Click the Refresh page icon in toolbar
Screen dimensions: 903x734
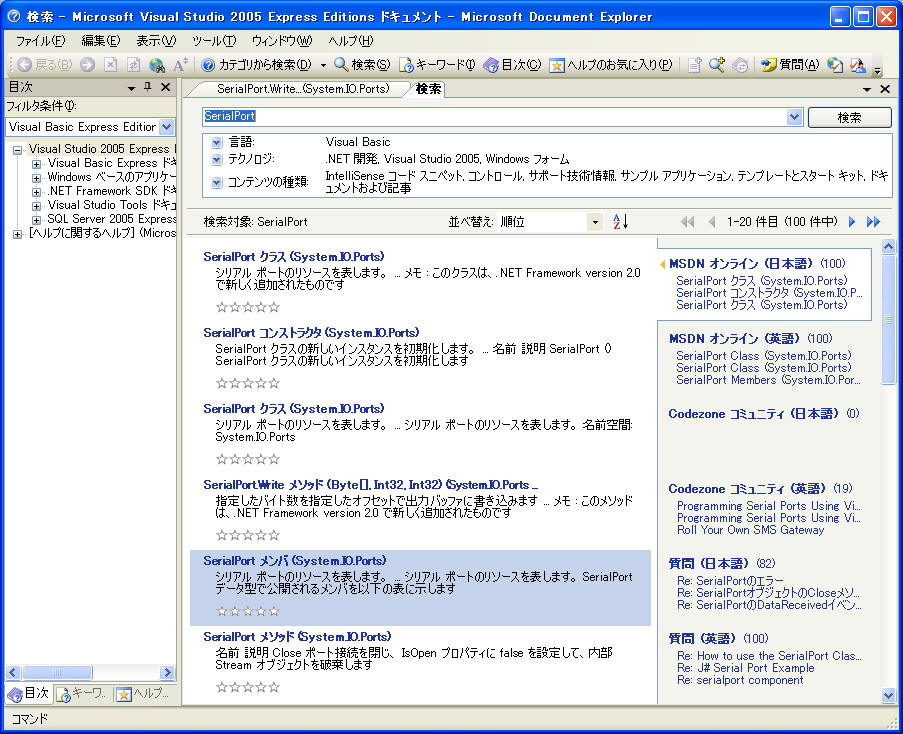134,64
